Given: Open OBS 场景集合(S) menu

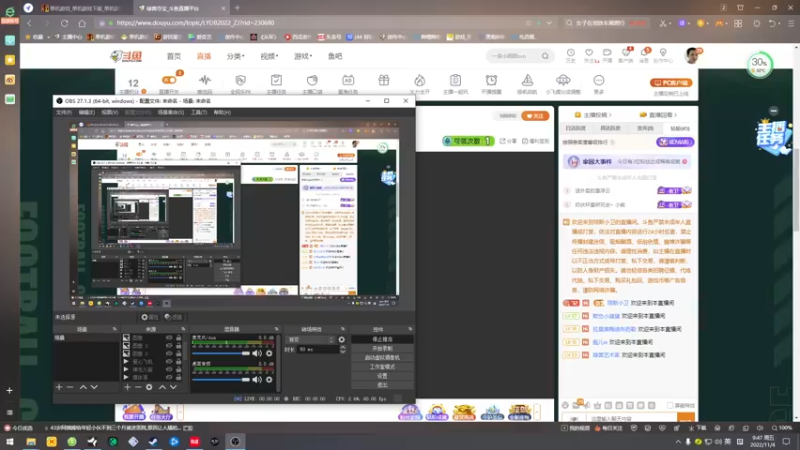Looking at the screenshot, I should [x=170, y=112].
